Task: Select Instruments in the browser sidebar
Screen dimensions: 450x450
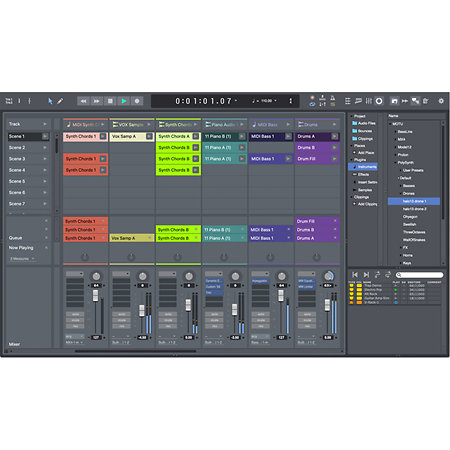Action: pyautogui.click(x=363, y=167)
